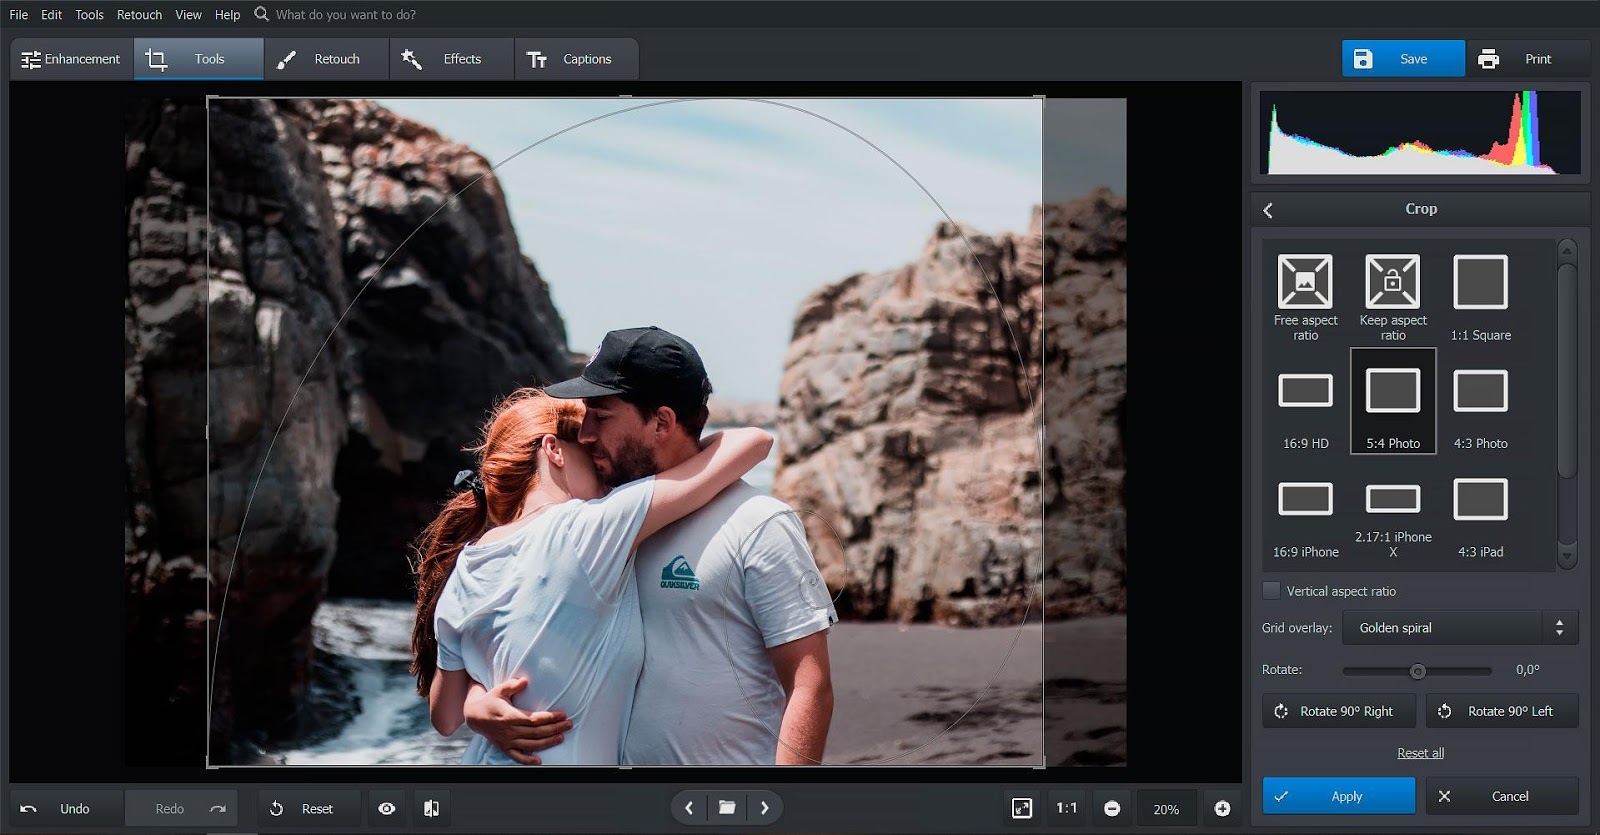Open the folder browse icon
This screenshot has height=835, width=1600.
coord(727,808)
